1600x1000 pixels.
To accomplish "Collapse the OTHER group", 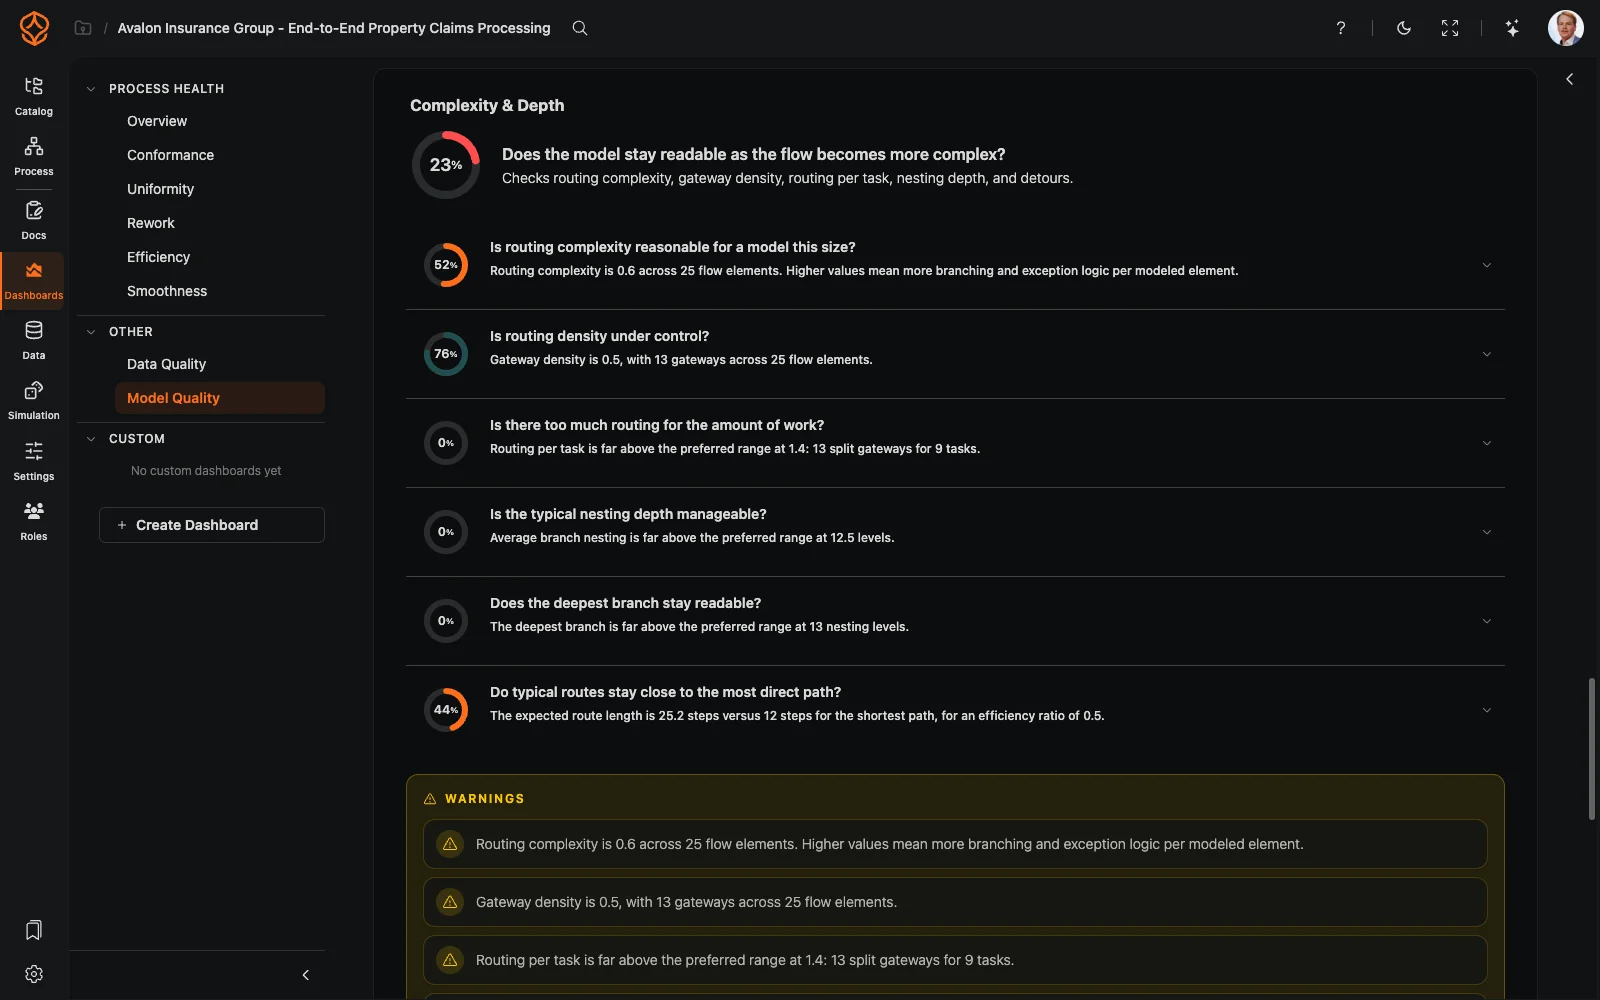I will [91, 332].
